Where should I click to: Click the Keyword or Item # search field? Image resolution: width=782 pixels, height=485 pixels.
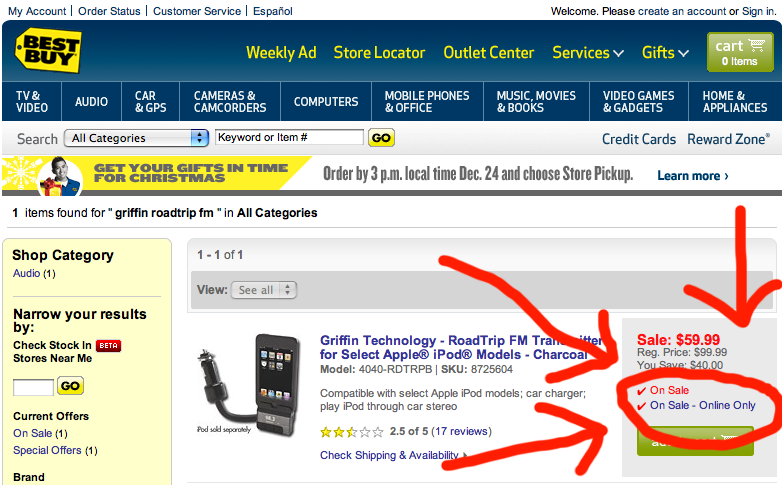(x=289, y=137)
